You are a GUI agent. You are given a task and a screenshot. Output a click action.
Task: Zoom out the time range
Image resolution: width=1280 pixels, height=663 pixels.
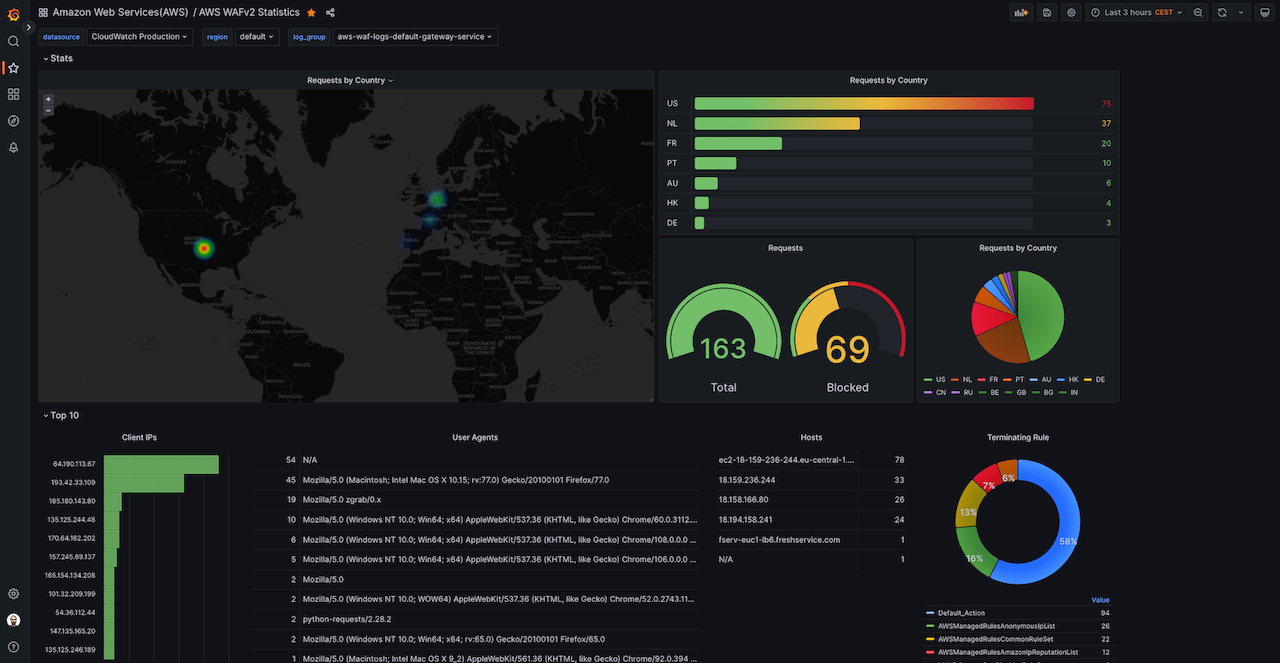(x=1198, y=12)
